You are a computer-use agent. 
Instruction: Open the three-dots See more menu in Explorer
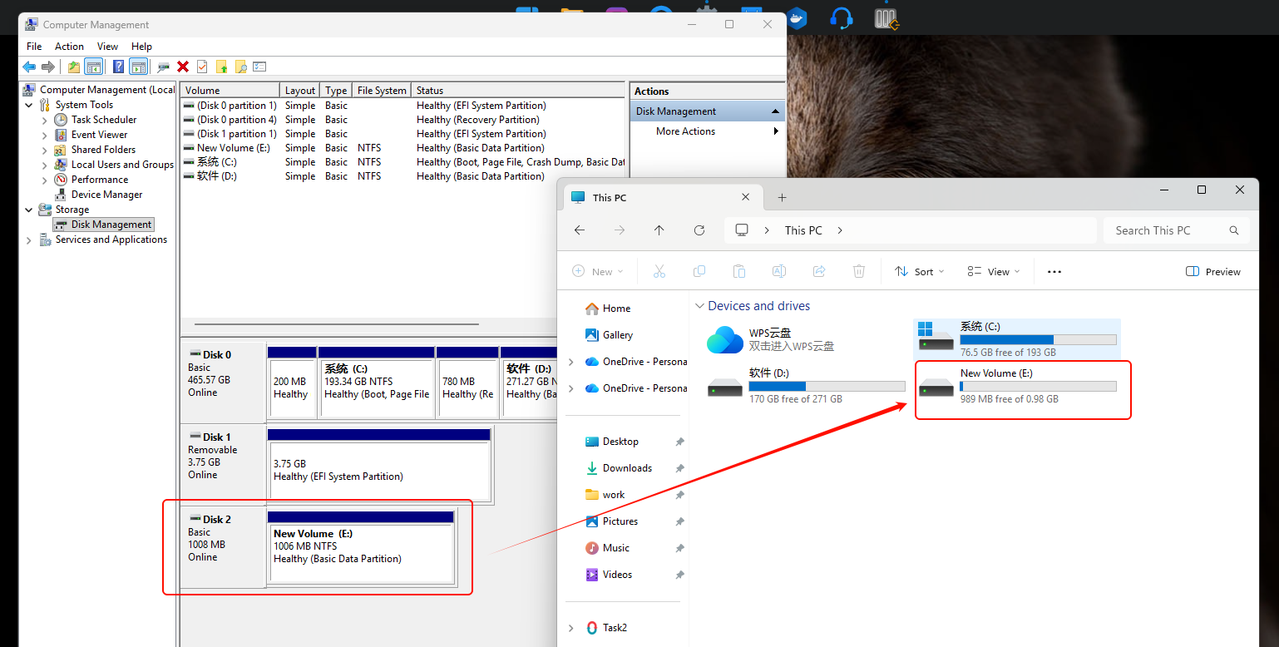(1054, 271)
